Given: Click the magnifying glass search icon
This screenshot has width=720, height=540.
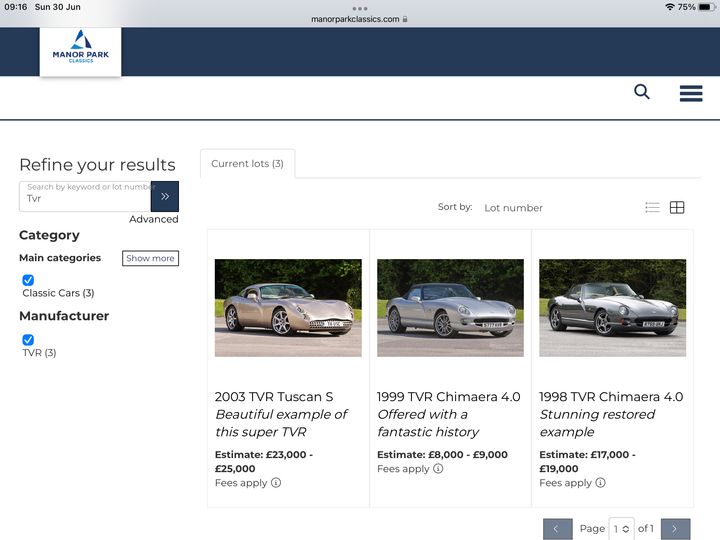Looking at the screenshot, I should click(x=641, y=92).
